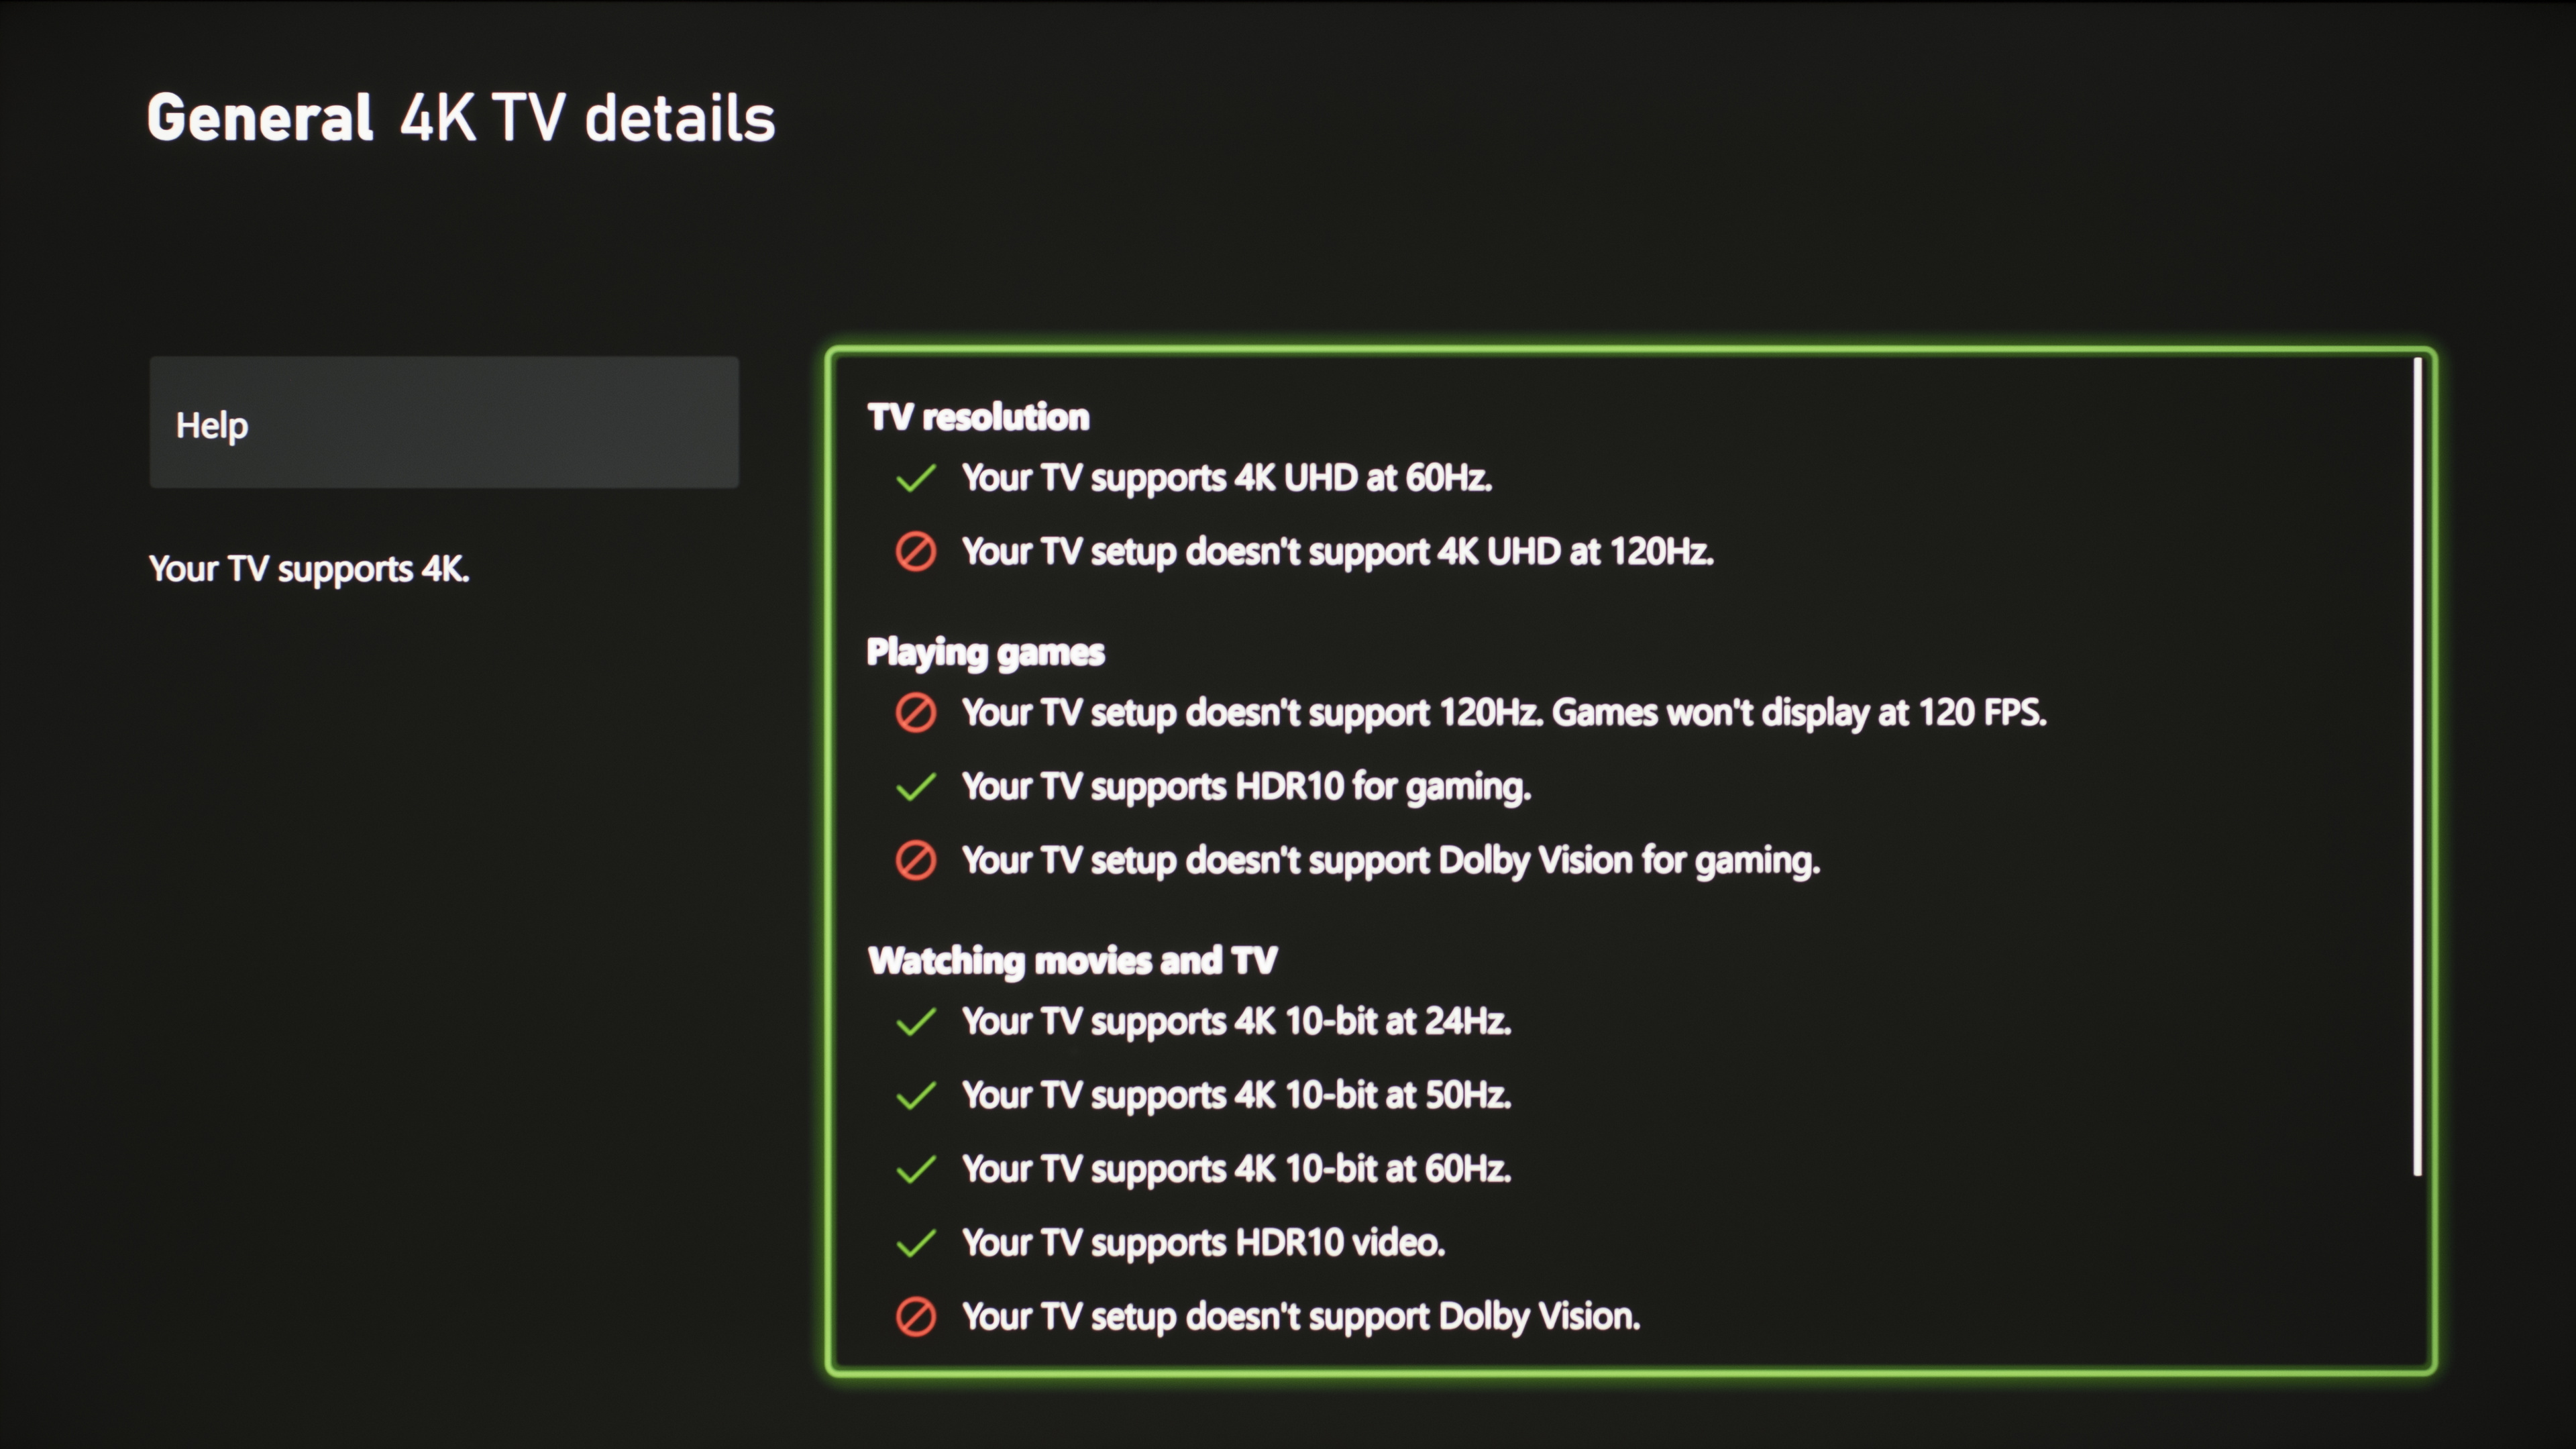Screen dimensions: 2576x1449
Task: Click the Watching movies and TV heading
Action: coord(1072,961)
